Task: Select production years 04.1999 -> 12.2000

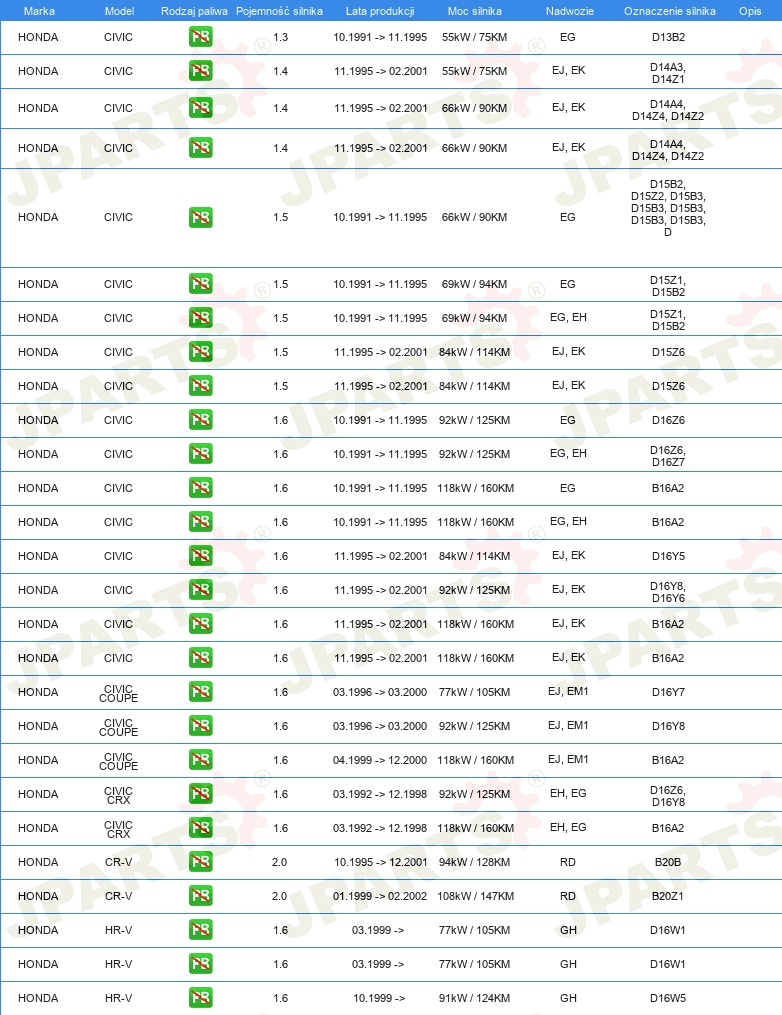Action: (380, 760)
